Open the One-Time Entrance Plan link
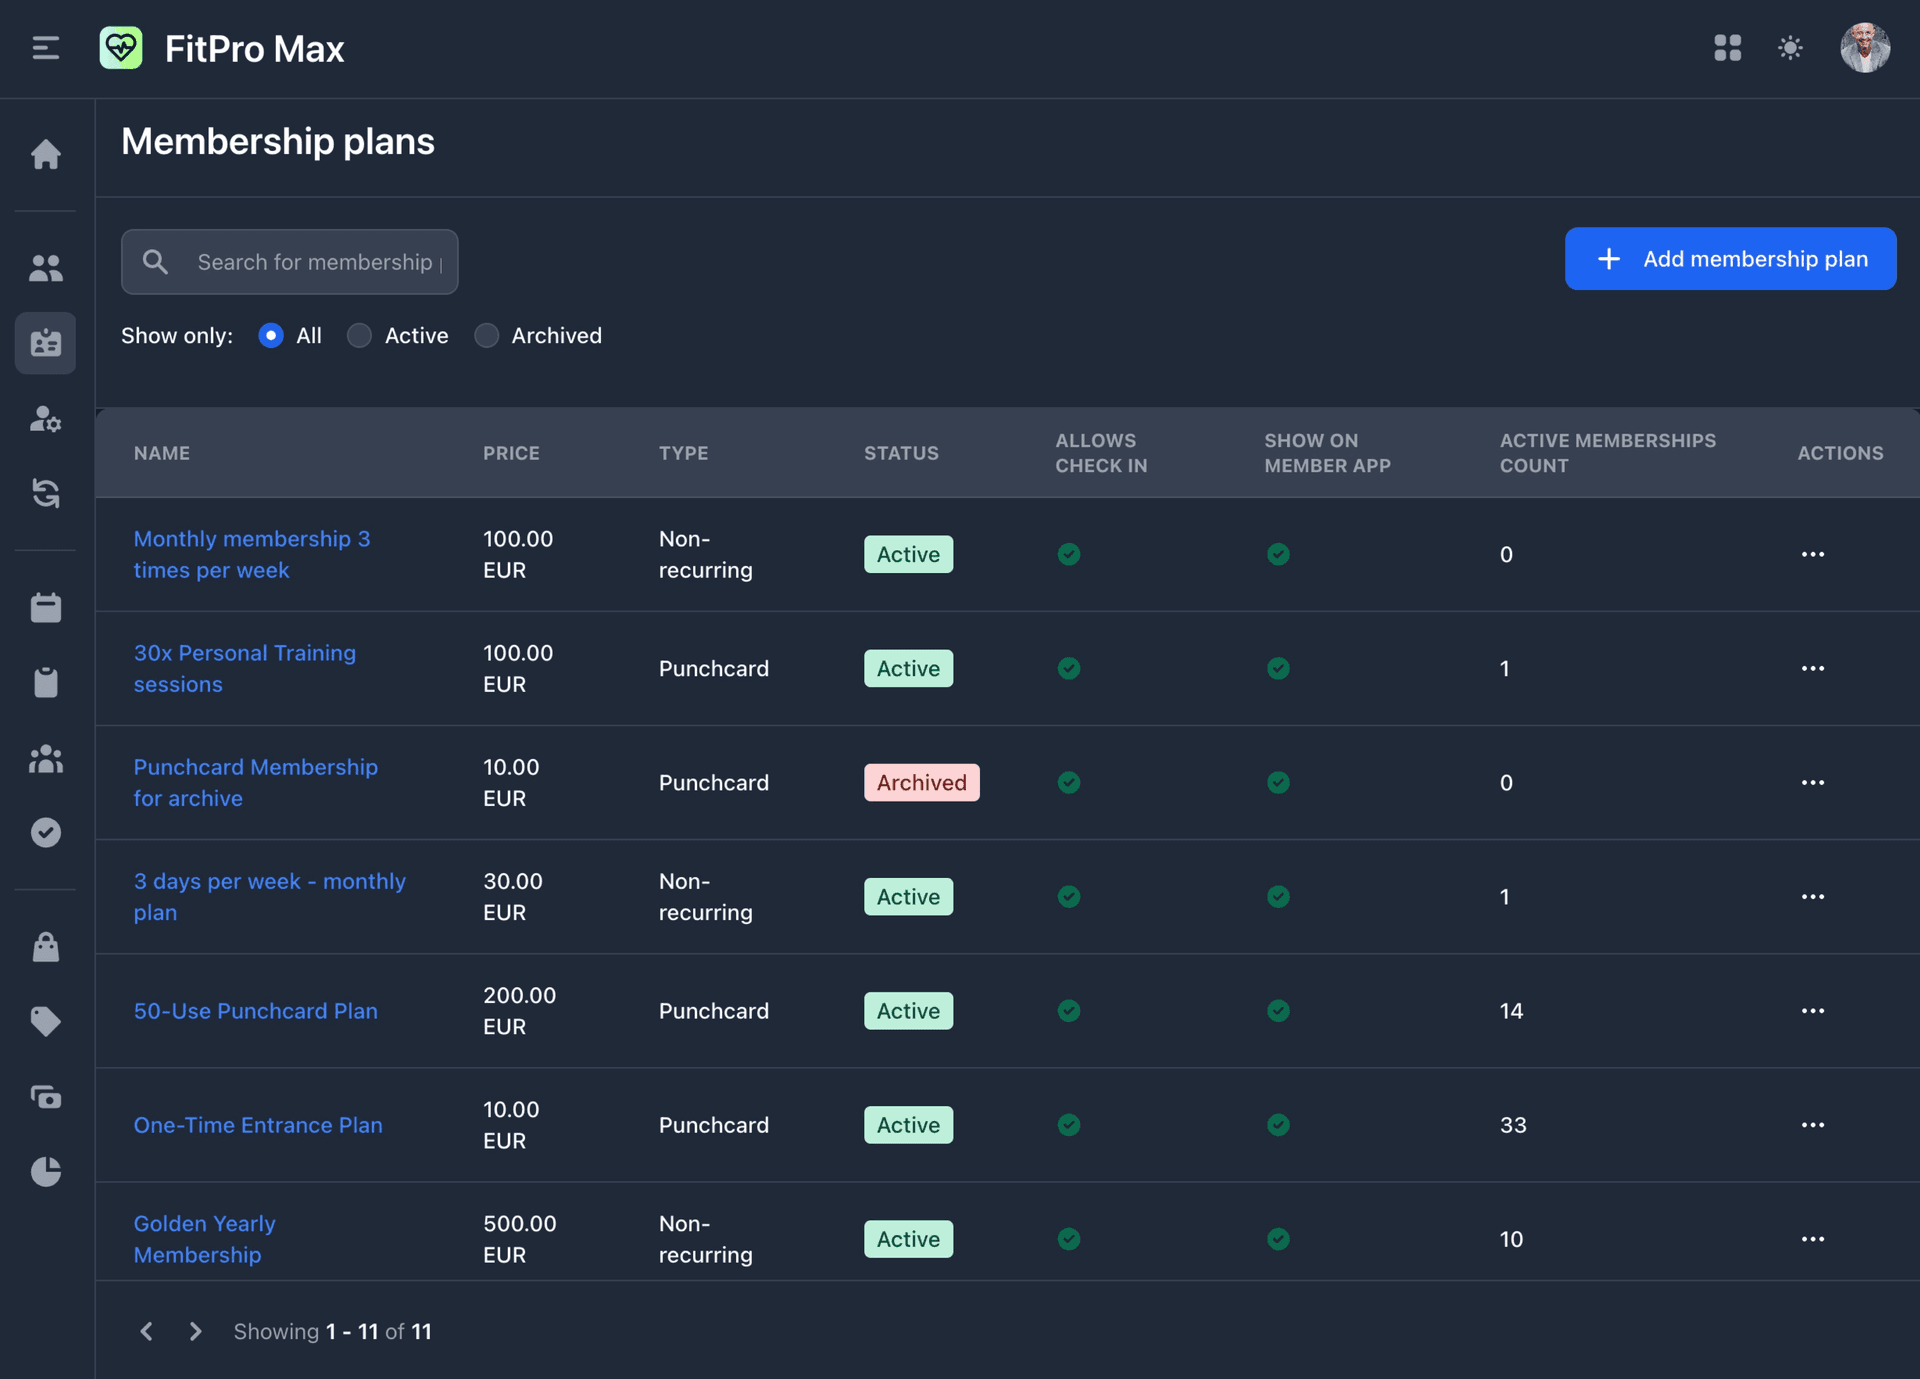The width and height of the screenshot is (1920, 1379). 258,1124
